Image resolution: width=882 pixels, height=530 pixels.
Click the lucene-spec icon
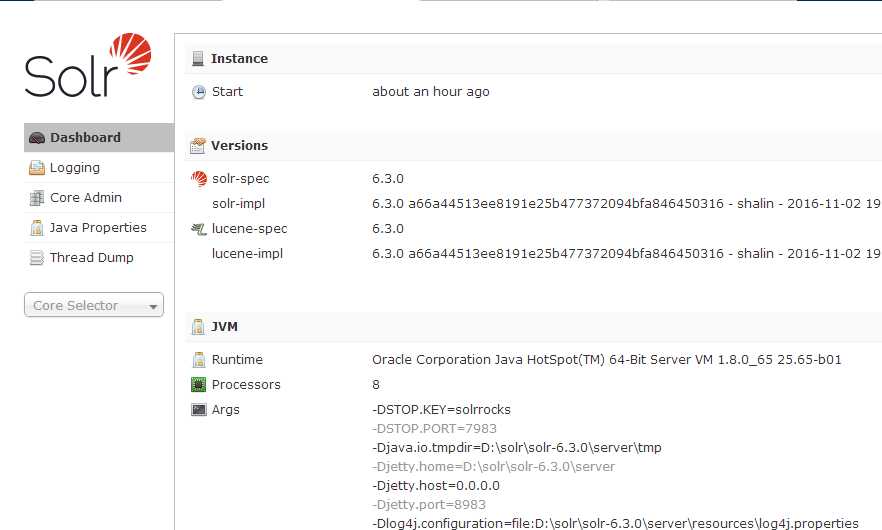(199, 229)
